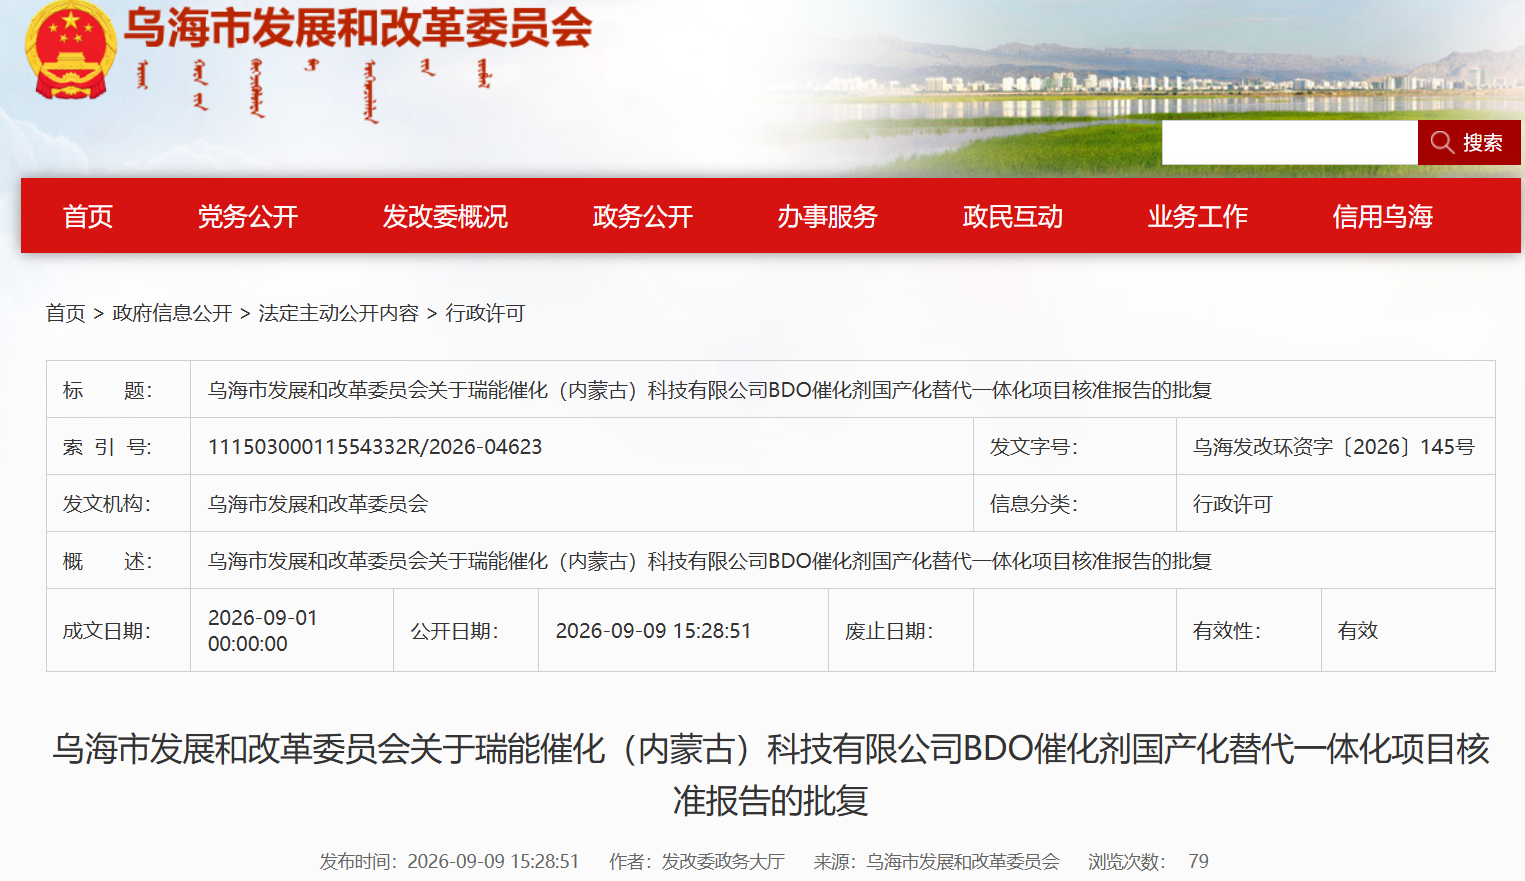Click the 有效性 label cell
Viewport: 1525px width, 881px height.
[1248, 631]
